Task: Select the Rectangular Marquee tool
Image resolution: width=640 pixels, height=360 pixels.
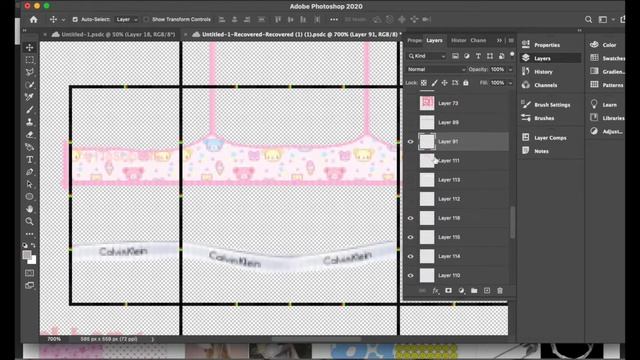Action: (x=29, y=60)
